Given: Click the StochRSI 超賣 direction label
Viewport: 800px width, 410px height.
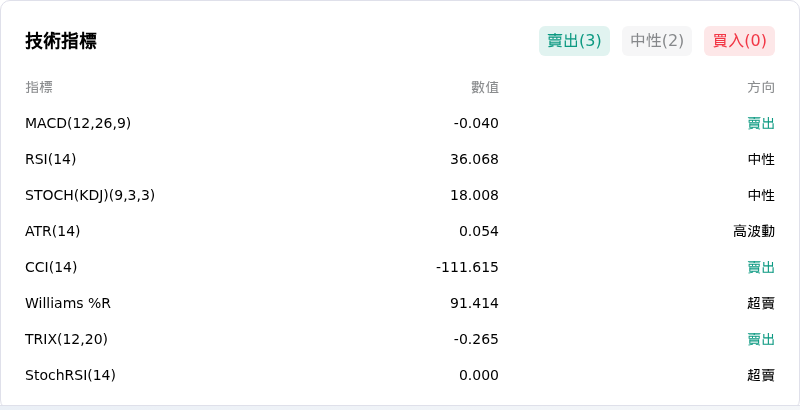Looking at the screenshot, I should pyautogui.click(x=761, y=375).
